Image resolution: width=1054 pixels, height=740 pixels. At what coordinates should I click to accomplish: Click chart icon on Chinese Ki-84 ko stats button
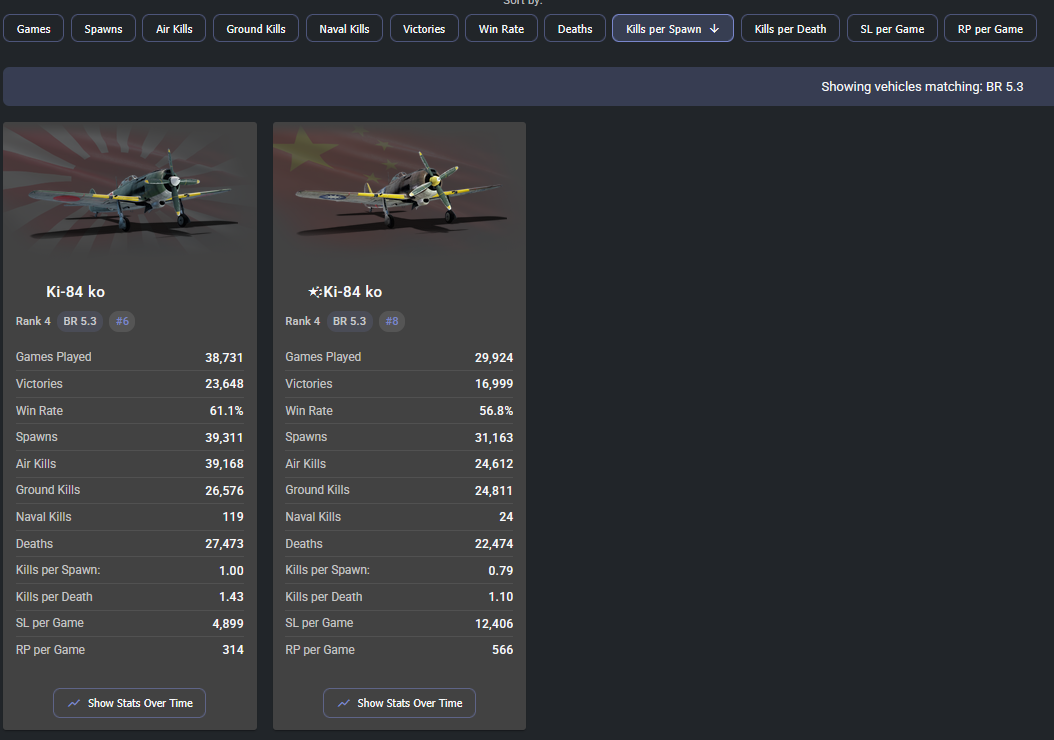click(343, 703)
